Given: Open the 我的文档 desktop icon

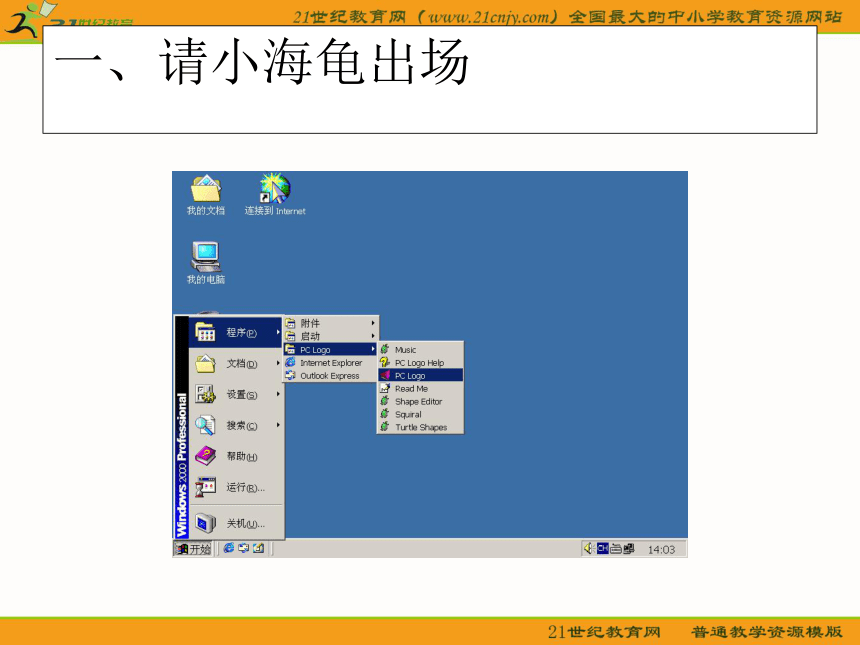Looking at the screenshot, I should point(206,195).
